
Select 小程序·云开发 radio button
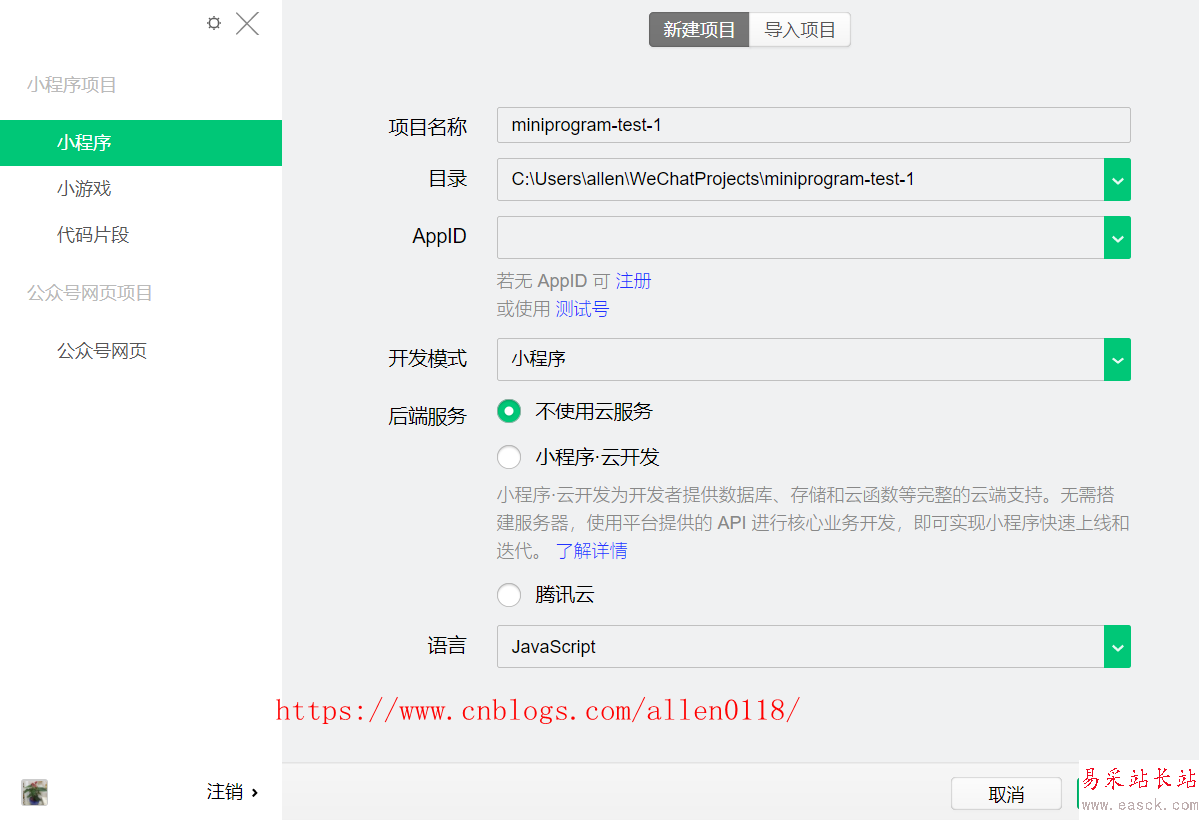(x=509, y=457)
